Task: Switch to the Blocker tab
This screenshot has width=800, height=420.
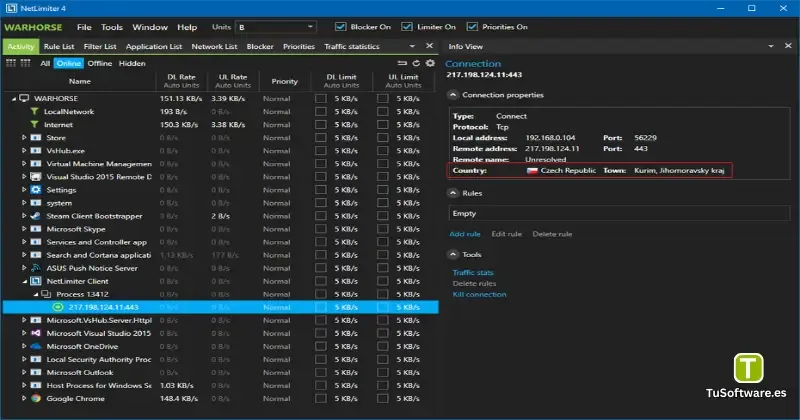Action: coord(260,46)
